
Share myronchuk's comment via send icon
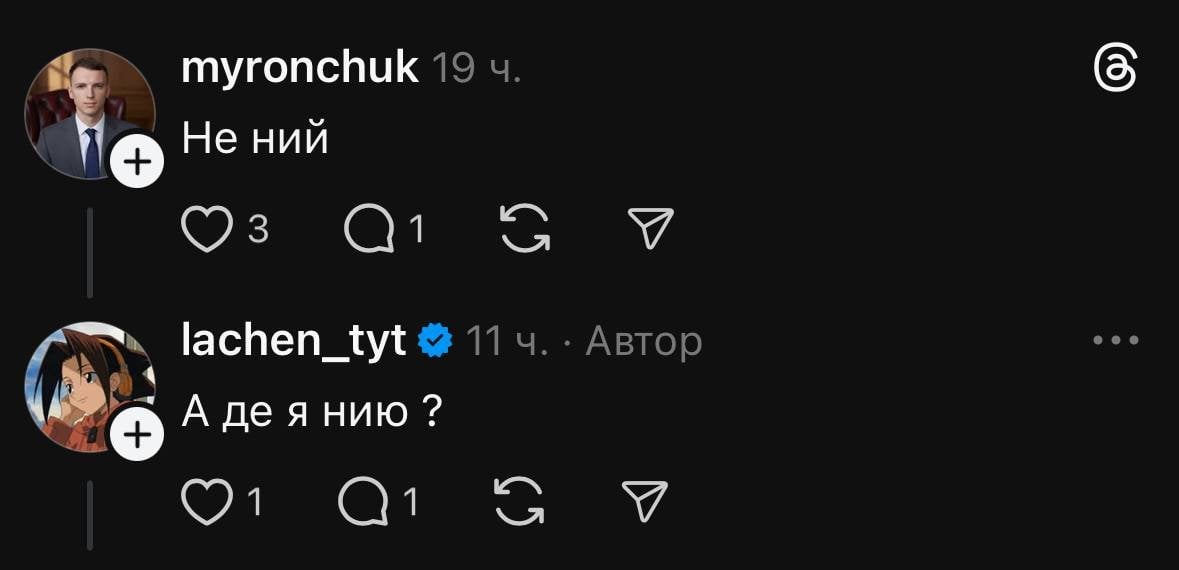pos(651,230)
